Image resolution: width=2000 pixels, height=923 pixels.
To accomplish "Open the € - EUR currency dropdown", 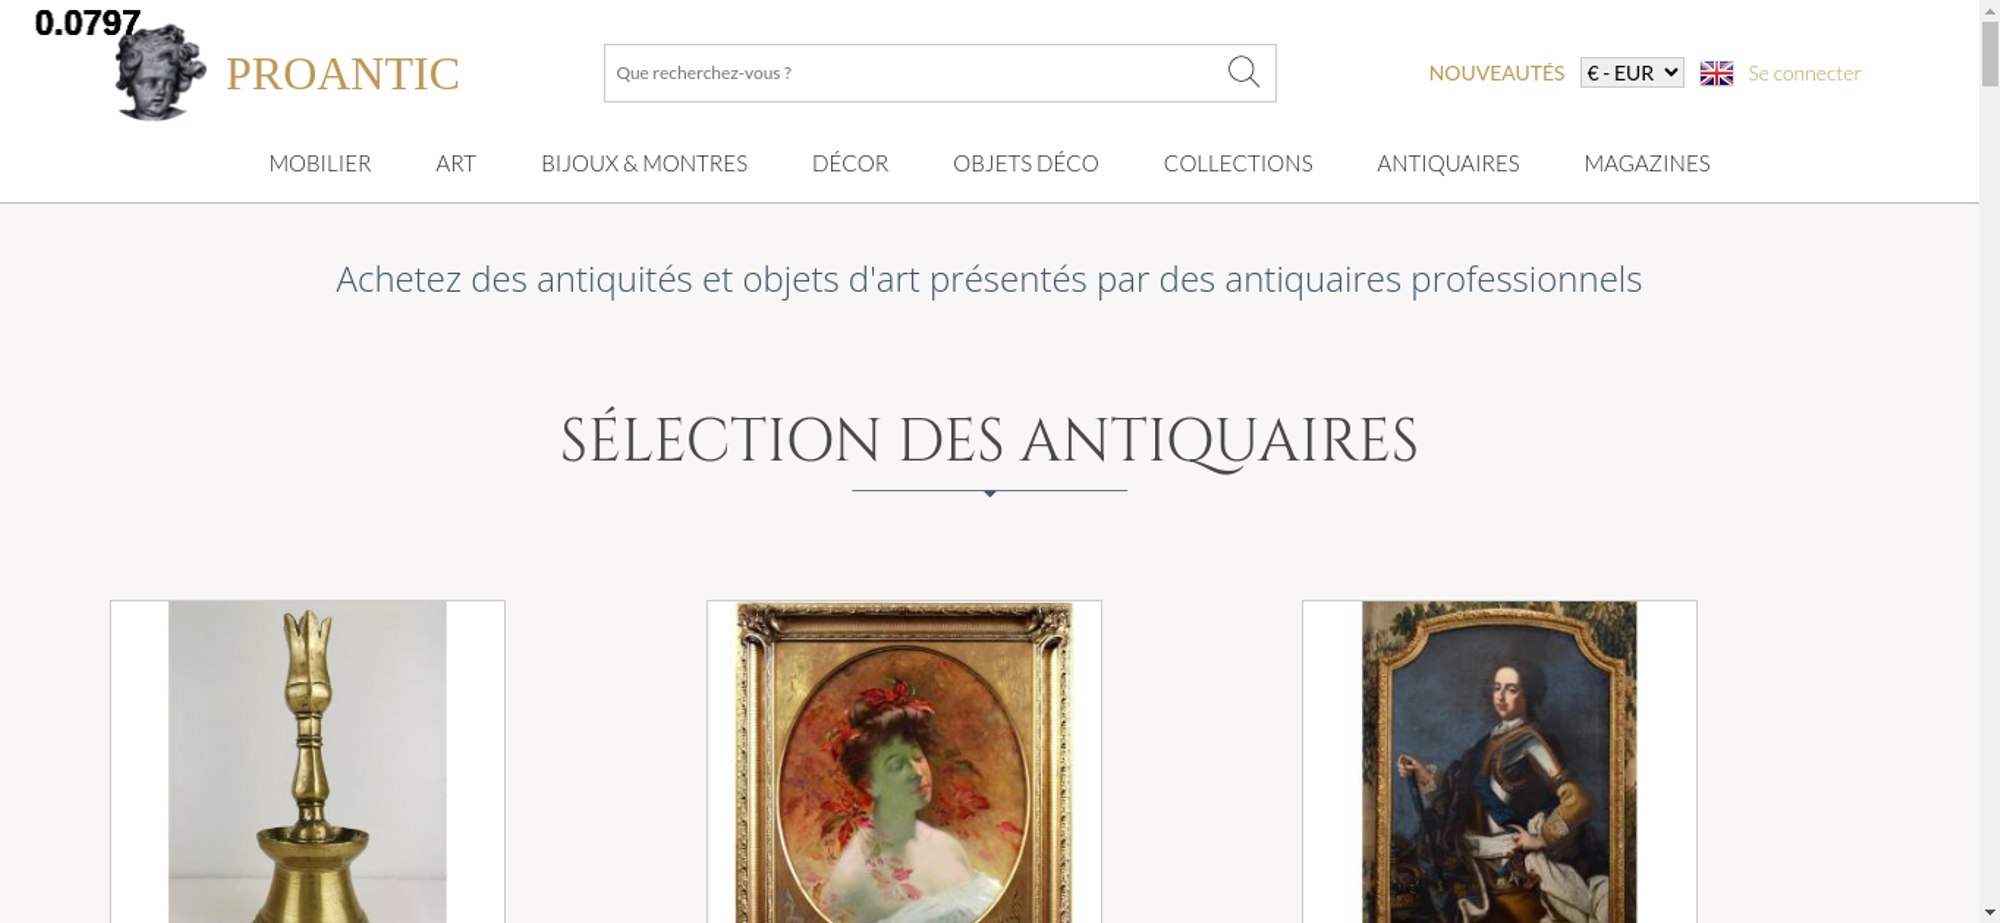I will 1632,73.
